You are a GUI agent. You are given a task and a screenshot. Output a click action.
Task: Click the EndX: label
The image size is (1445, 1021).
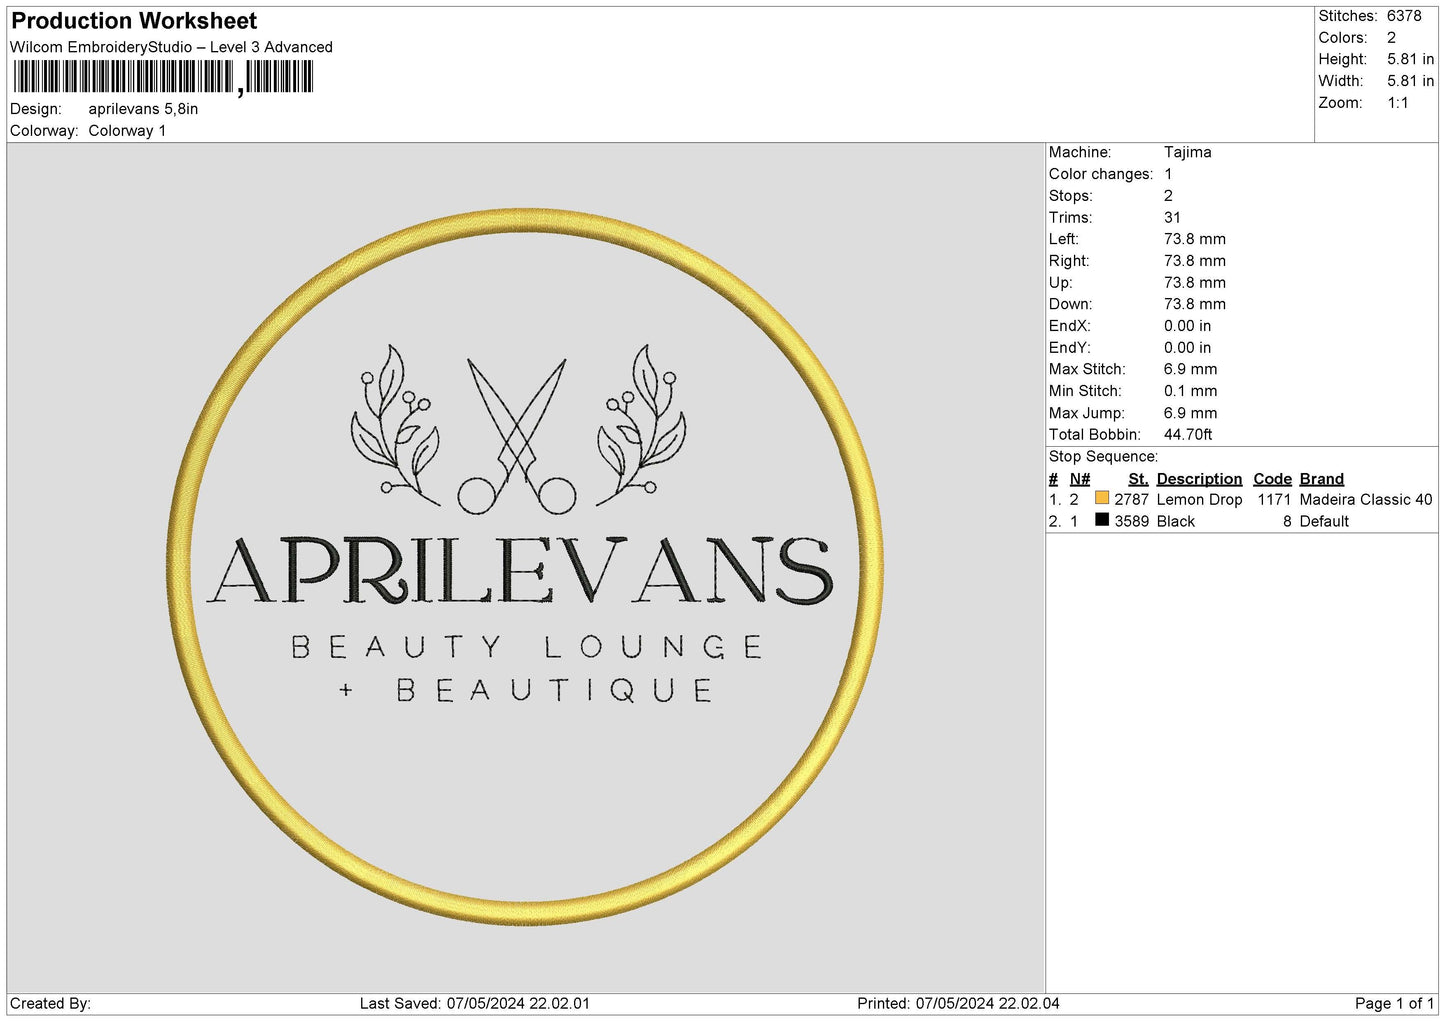(1069, 326)
